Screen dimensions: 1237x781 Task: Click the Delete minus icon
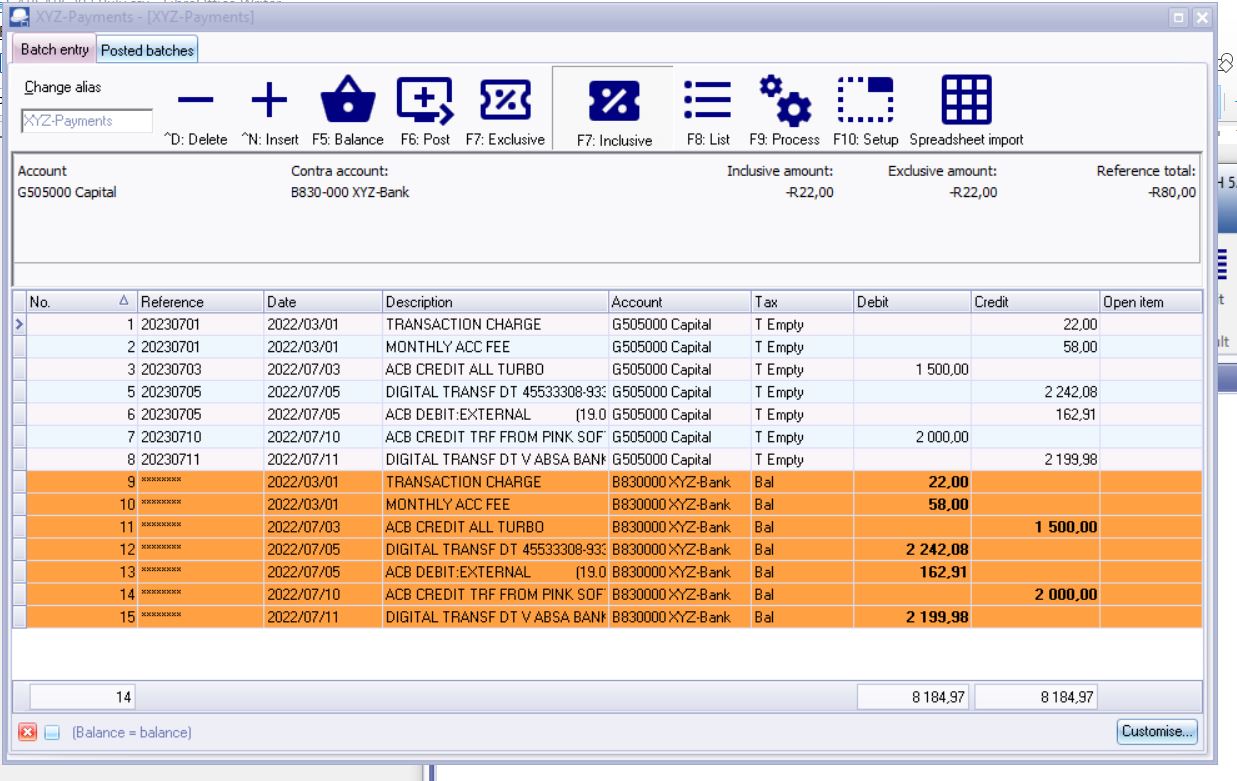pyautogui.click(x=196, y=100)
